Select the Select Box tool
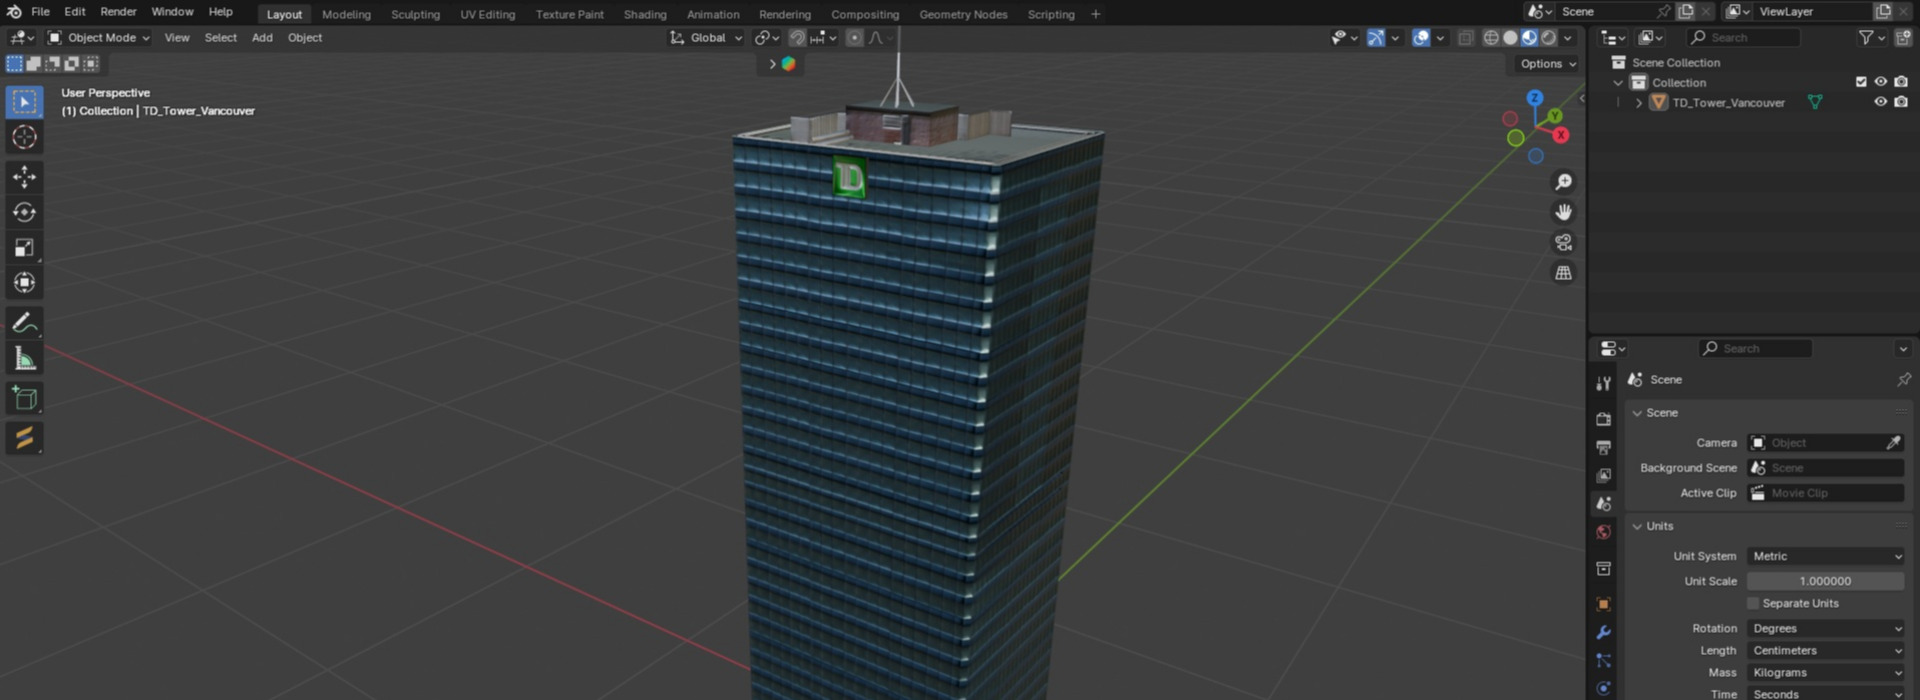The width and height of the screenshot is (1920, 700). coord(25,102)
